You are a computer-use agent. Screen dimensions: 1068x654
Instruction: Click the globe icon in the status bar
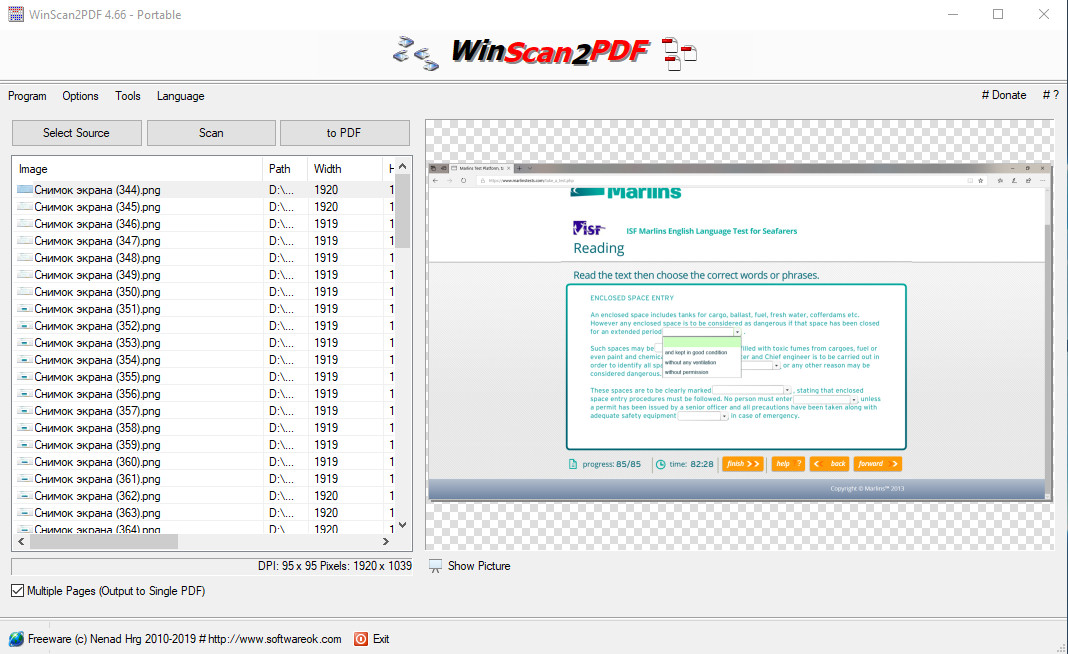[x=16, y=639]
